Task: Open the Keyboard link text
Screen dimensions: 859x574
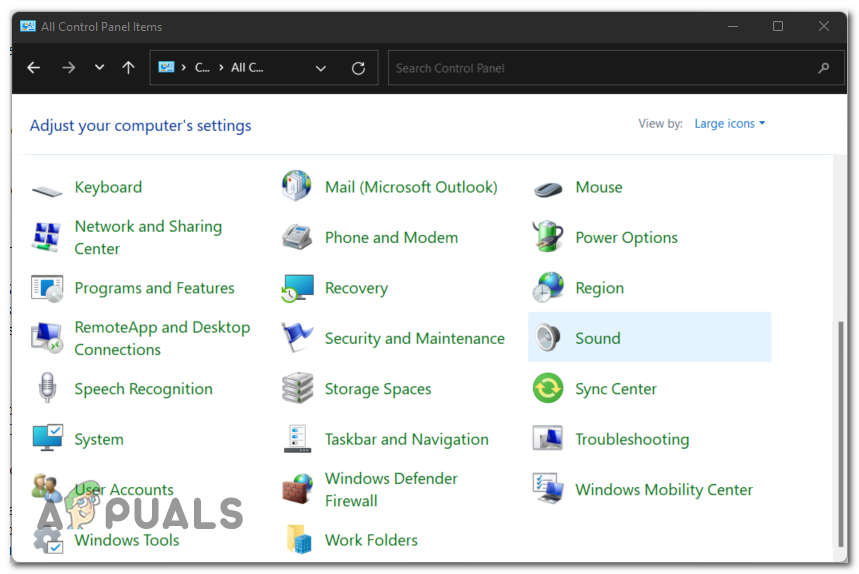Action: point(108,187)
